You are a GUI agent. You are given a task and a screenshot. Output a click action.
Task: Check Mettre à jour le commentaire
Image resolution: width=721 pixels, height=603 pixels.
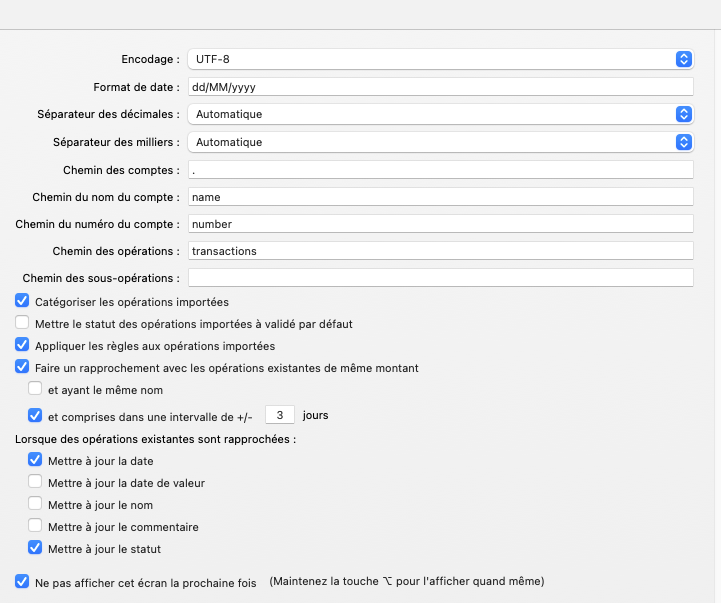point(36,526)
